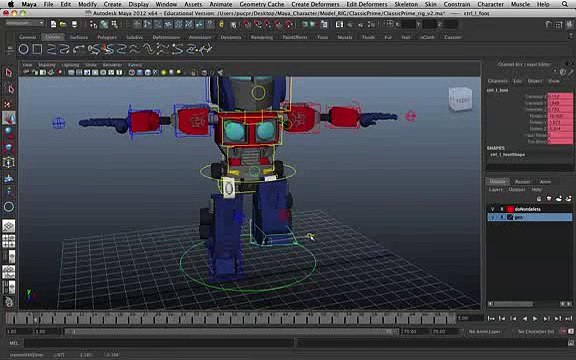
Task: Toggle auto keyframe button at bottom right
Action: coord(563,332)
